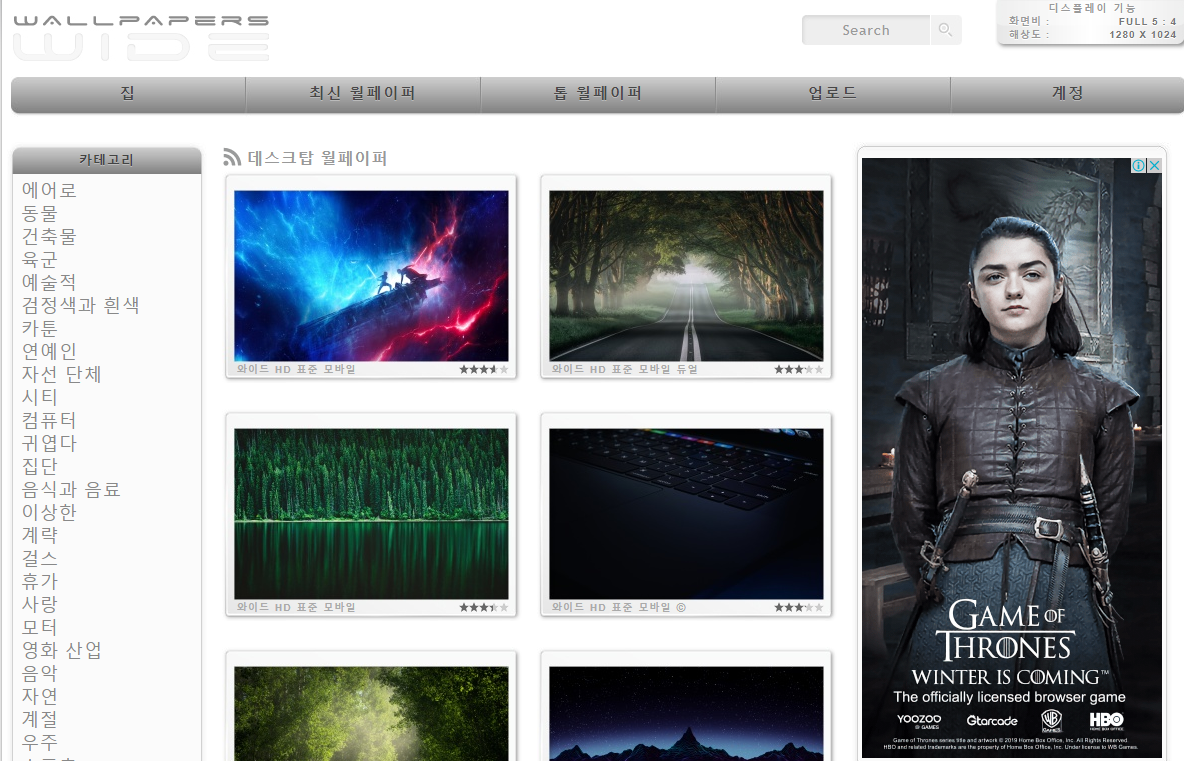Open the RSS feed icon beside 데스크탑 월페이퍼

pos(232,157)
